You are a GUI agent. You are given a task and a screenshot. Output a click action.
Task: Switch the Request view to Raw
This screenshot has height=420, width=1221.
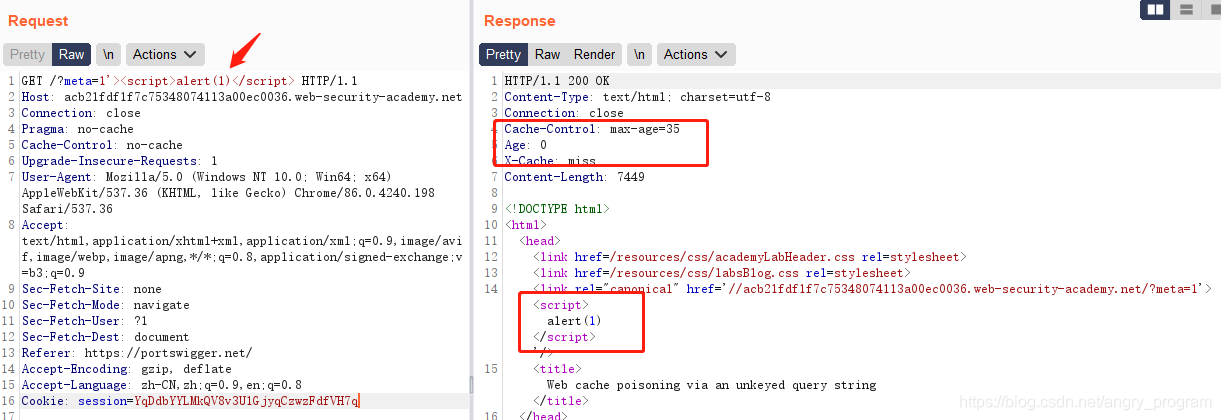tap(71, 55)
